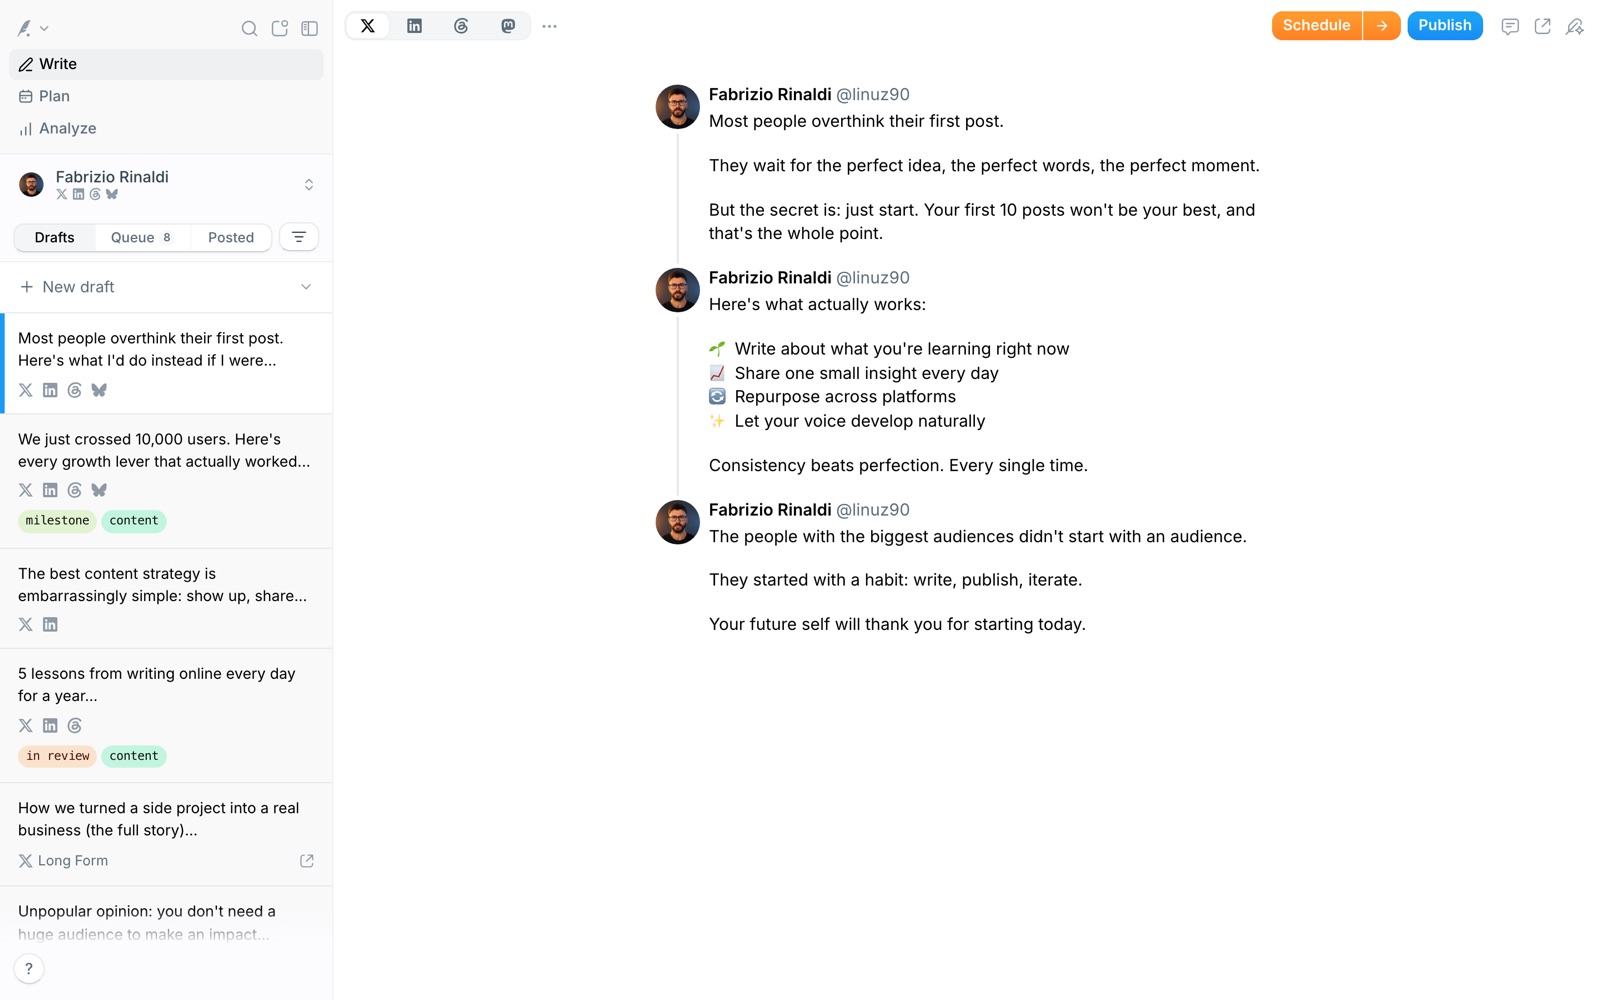Click the orange Schedule button
This screenshot has width=1600, height=1000.
point(1316,26)
